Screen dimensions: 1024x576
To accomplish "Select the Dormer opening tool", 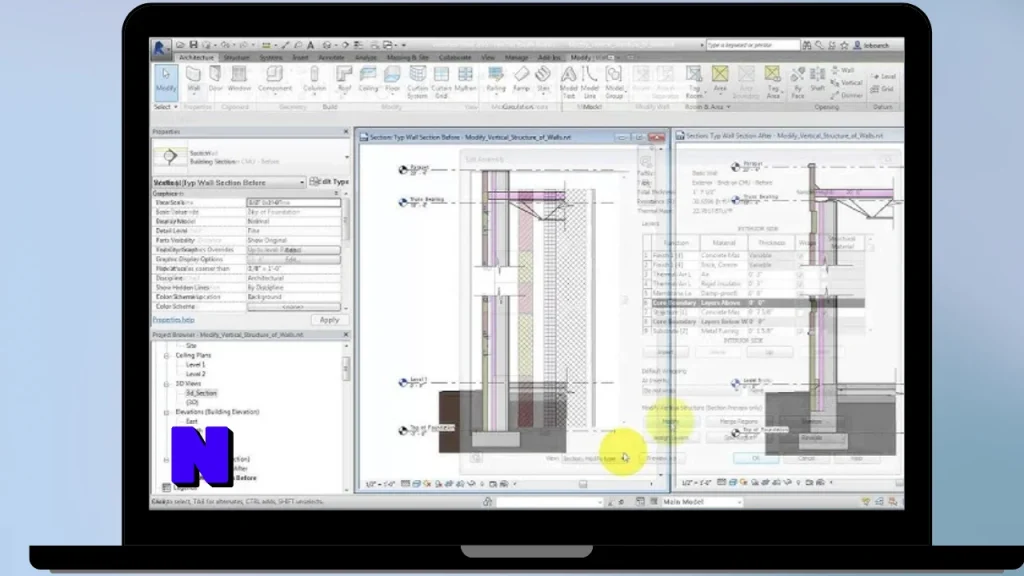I will (846, 95).
